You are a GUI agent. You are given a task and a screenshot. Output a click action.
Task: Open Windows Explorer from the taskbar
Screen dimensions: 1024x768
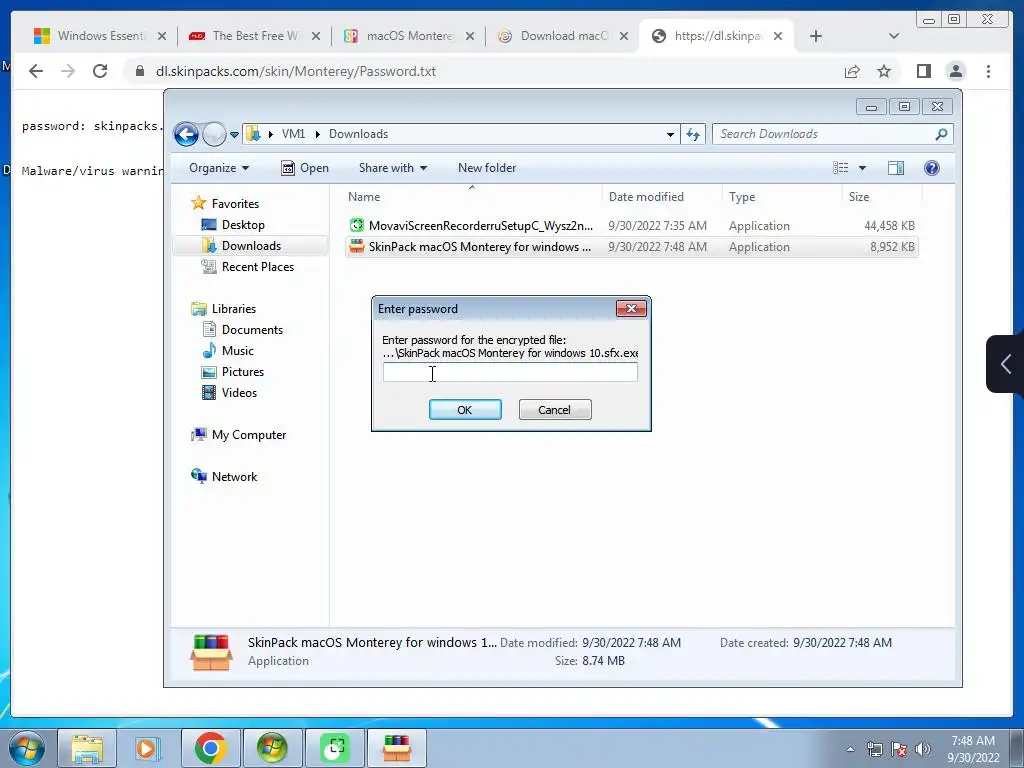click(87, 748)
